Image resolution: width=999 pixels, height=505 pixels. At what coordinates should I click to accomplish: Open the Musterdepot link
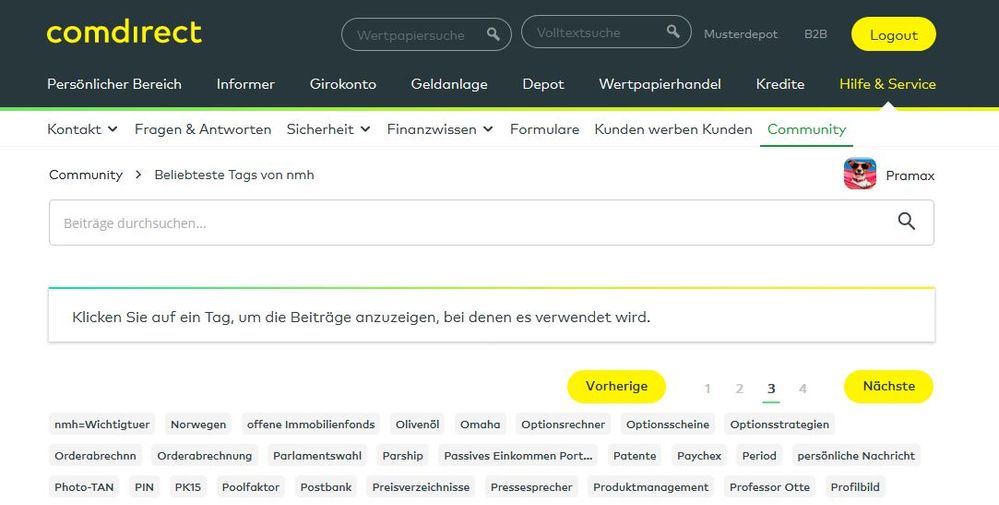click(x=740, y=34)
